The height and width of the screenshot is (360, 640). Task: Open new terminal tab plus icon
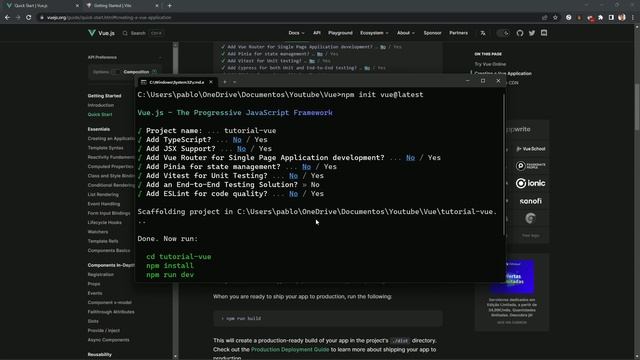(224, 82)
